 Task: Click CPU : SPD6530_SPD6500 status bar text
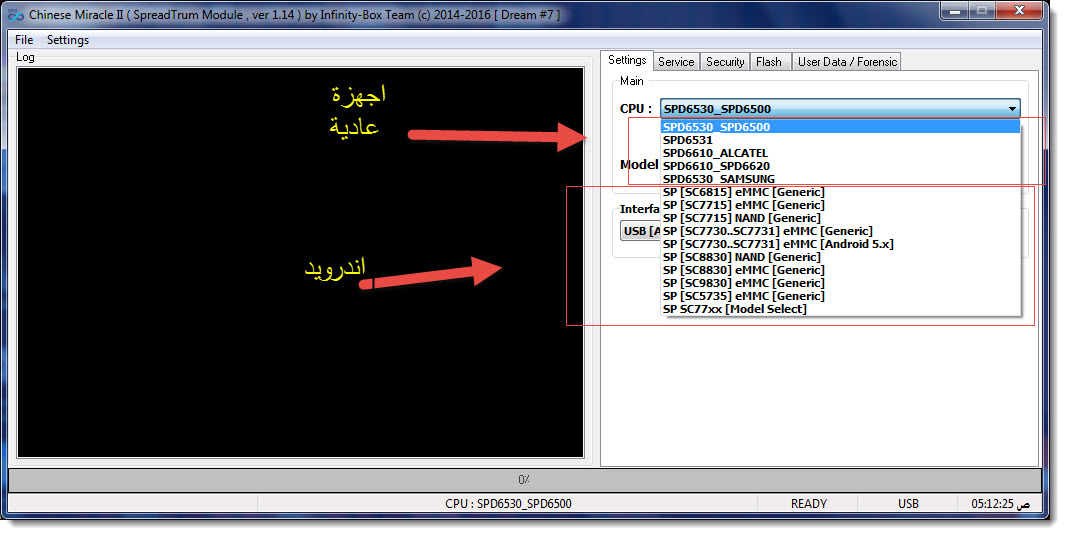click(x=508, y=504)
